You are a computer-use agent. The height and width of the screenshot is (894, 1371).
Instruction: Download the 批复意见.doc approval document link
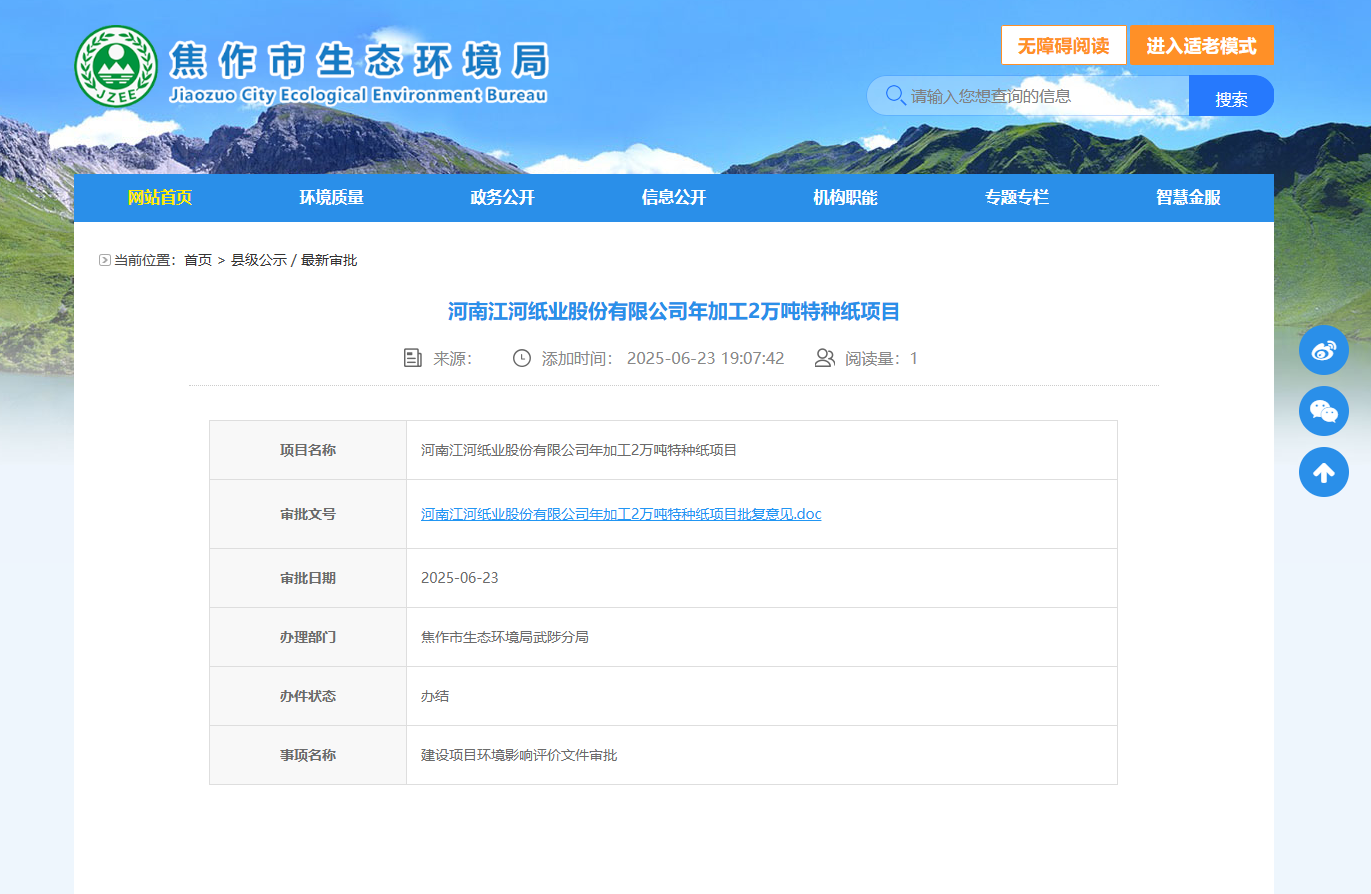coord(621,514)
